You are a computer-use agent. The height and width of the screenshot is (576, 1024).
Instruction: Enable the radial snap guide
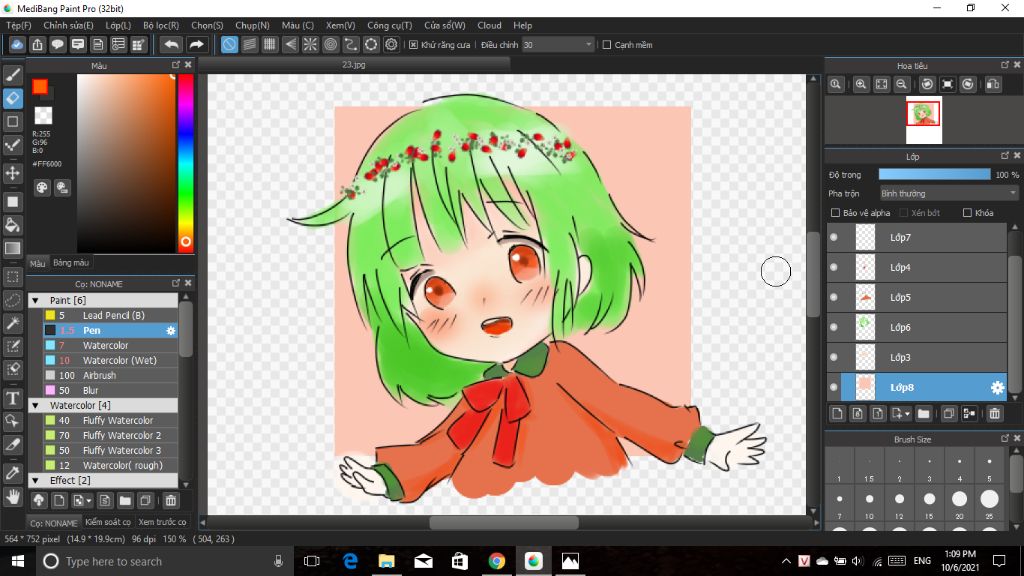(x=310, y=44)
